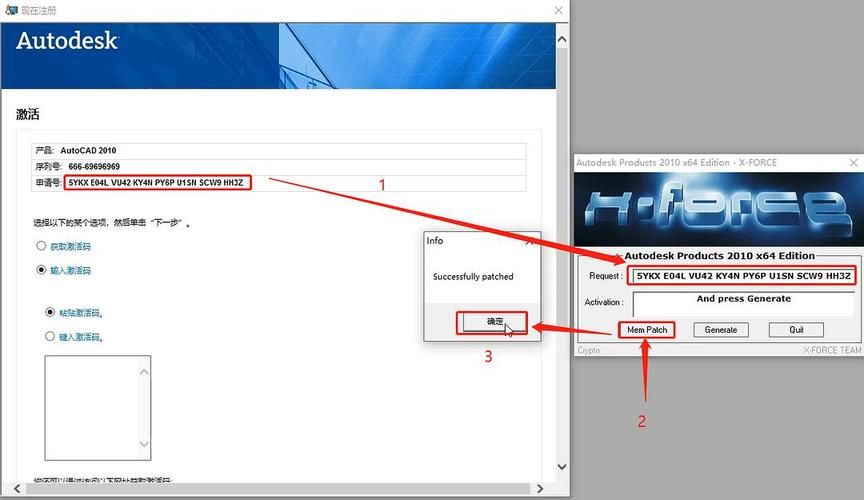The height and width of the screenshot is (500, 864).
Task: Click the 申请号 request code text
Action: 156,183
